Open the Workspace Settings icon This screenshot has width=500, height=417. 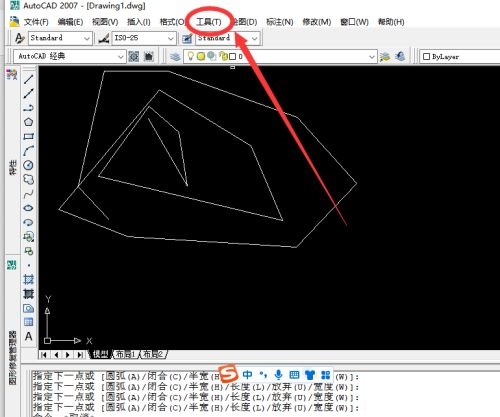(x=134, y=56)
